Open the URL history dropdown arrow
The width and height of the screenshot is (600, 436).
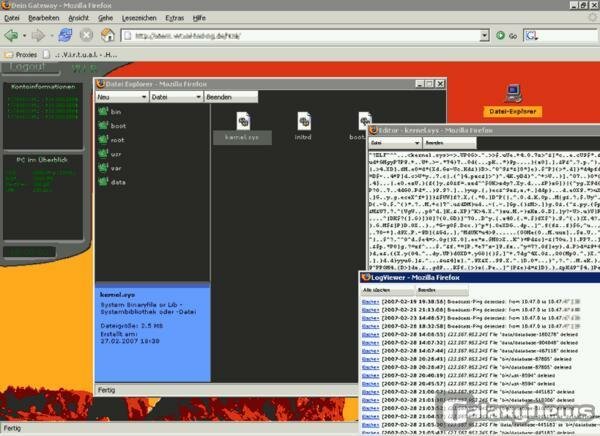(x=484, y=36)
